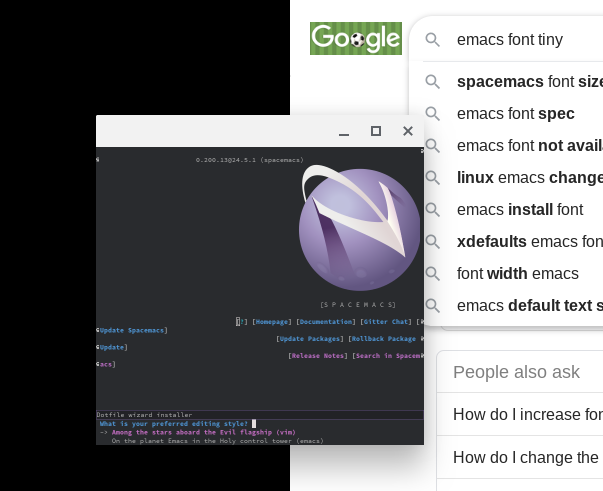Image resolution: width=603 pixels, height=491 pixels.
Task: Click the version text '0.200.13@24.5.1 (spacemacs)'
Action: point(250,160)
